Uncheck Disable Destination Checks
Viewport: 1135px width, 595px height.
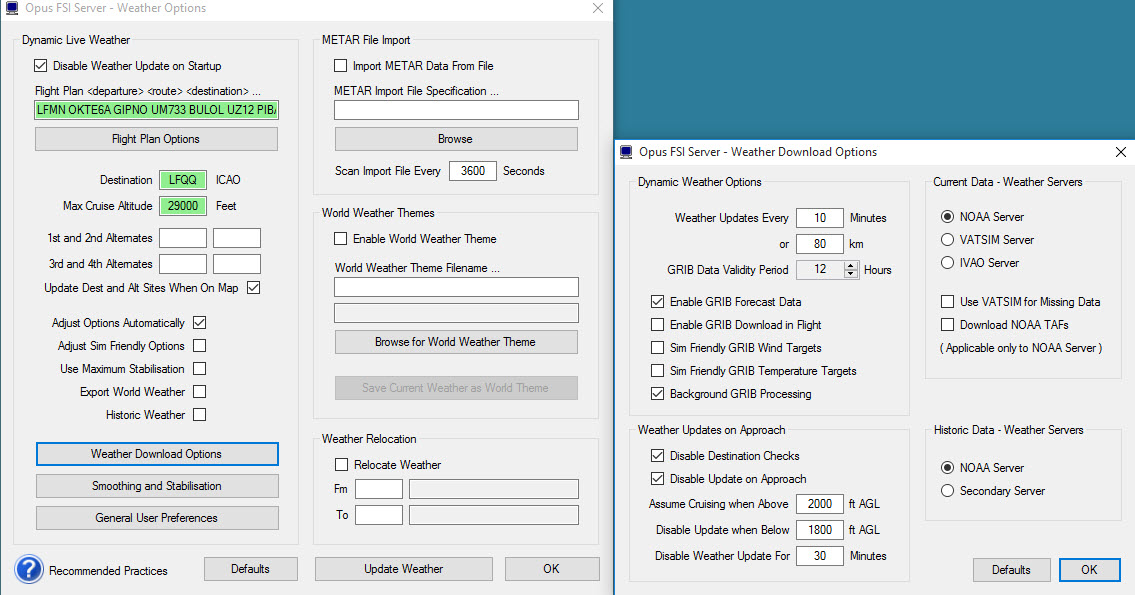click(x=657, y=456)
